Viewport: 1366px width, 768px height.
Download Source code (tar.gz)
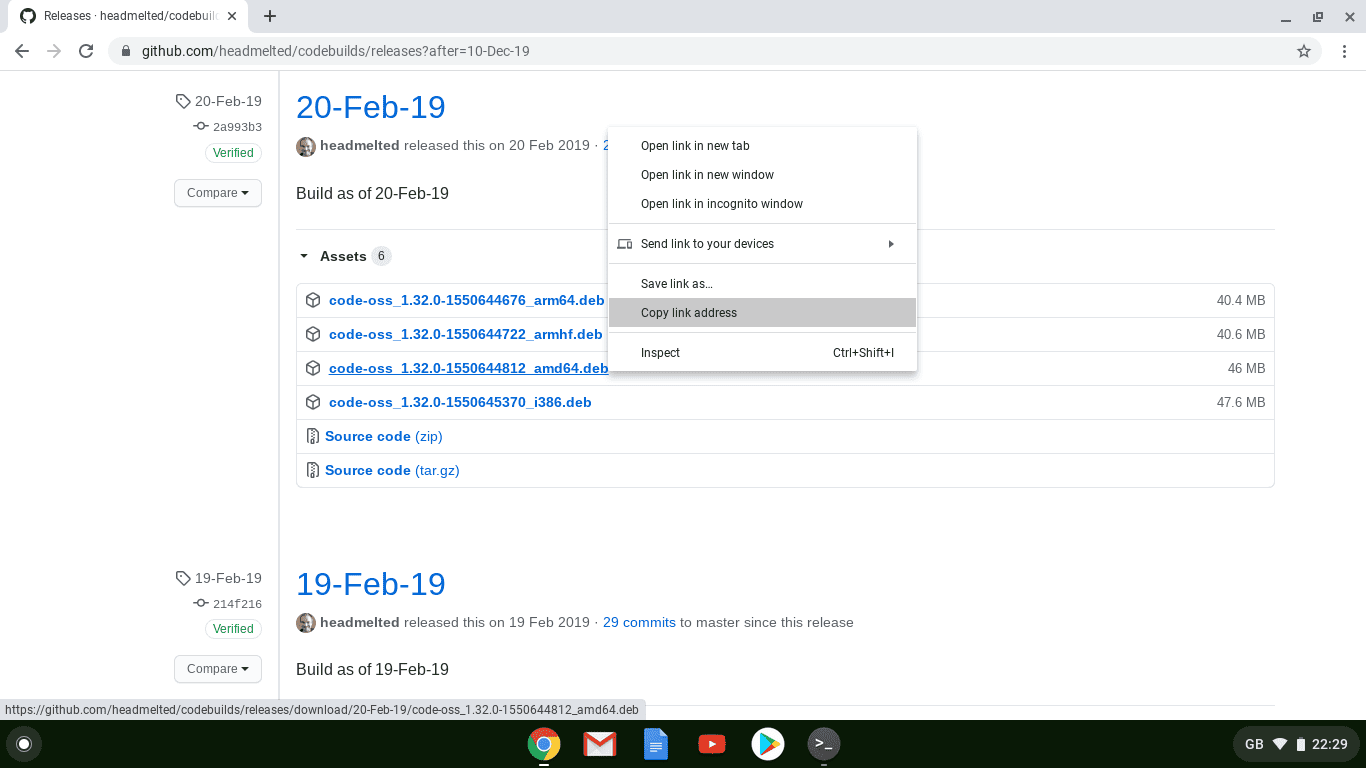[392, 470]
